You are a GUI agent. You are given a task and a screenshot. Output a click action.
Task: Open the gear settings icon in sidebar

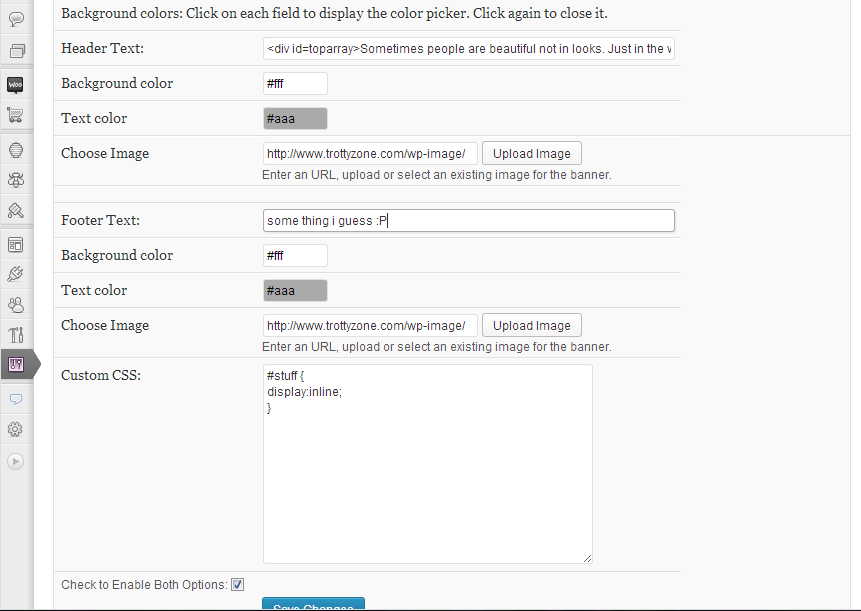click(x=15, y=429)
